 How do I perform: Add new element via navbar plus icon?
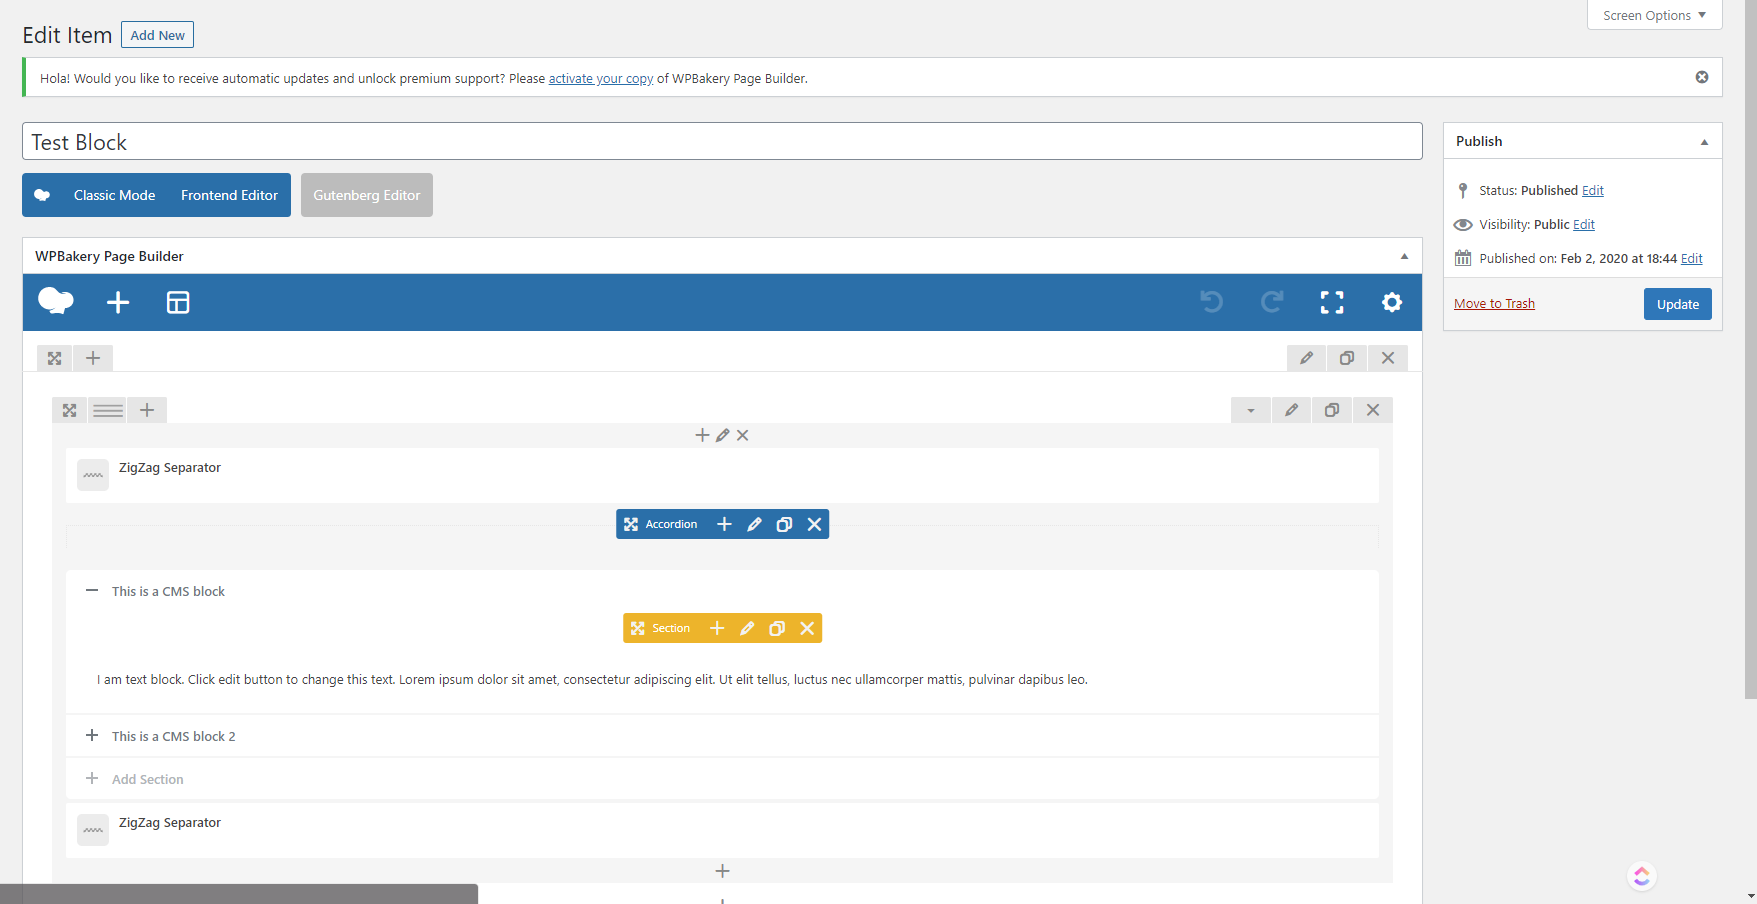click(118, 302)
